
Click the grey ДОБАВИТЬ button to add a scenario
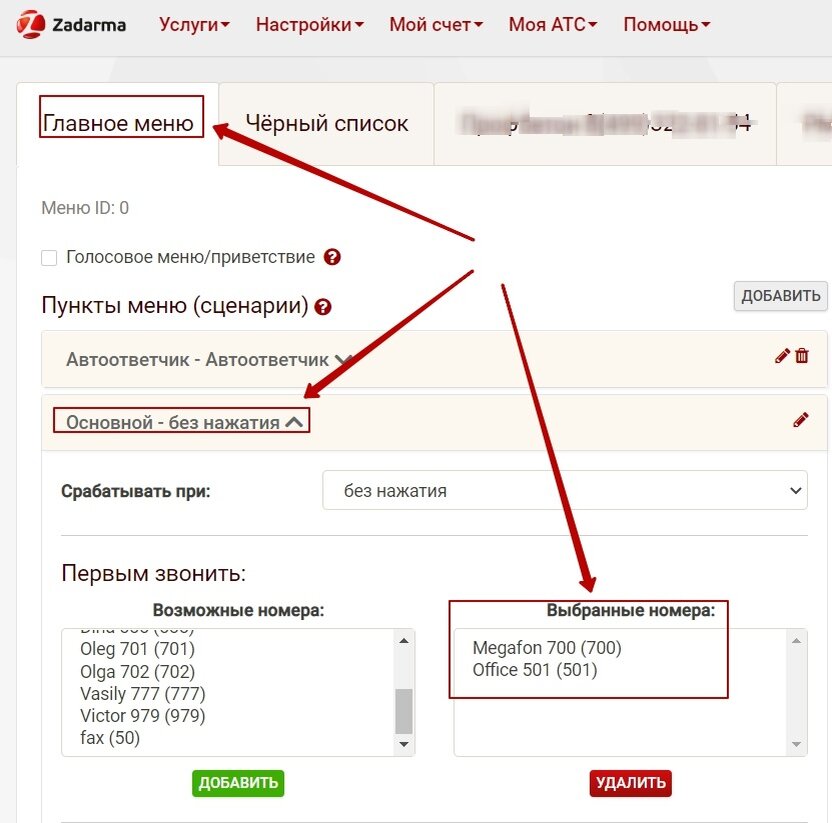click(781, 296)
